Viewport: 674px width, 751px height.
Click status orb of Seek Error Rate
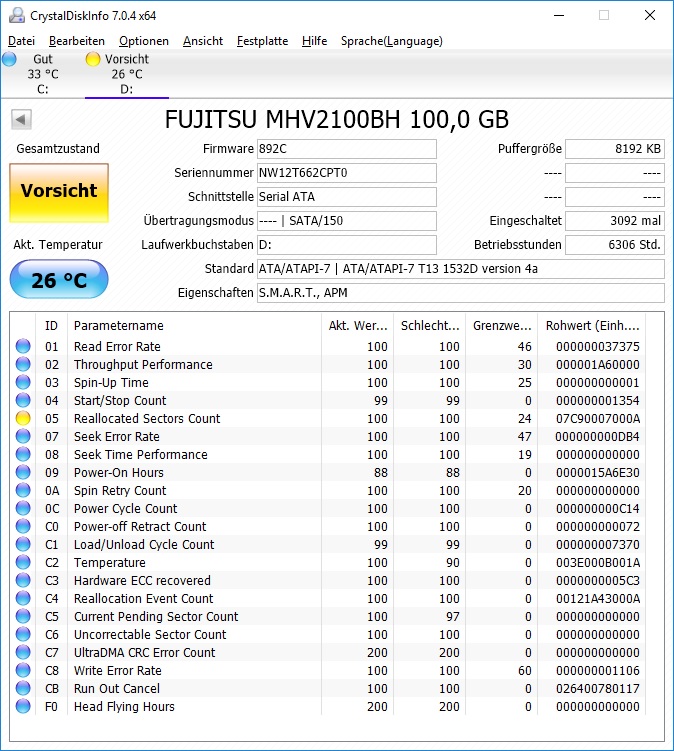pyautogui.click(x=23, y=436)
